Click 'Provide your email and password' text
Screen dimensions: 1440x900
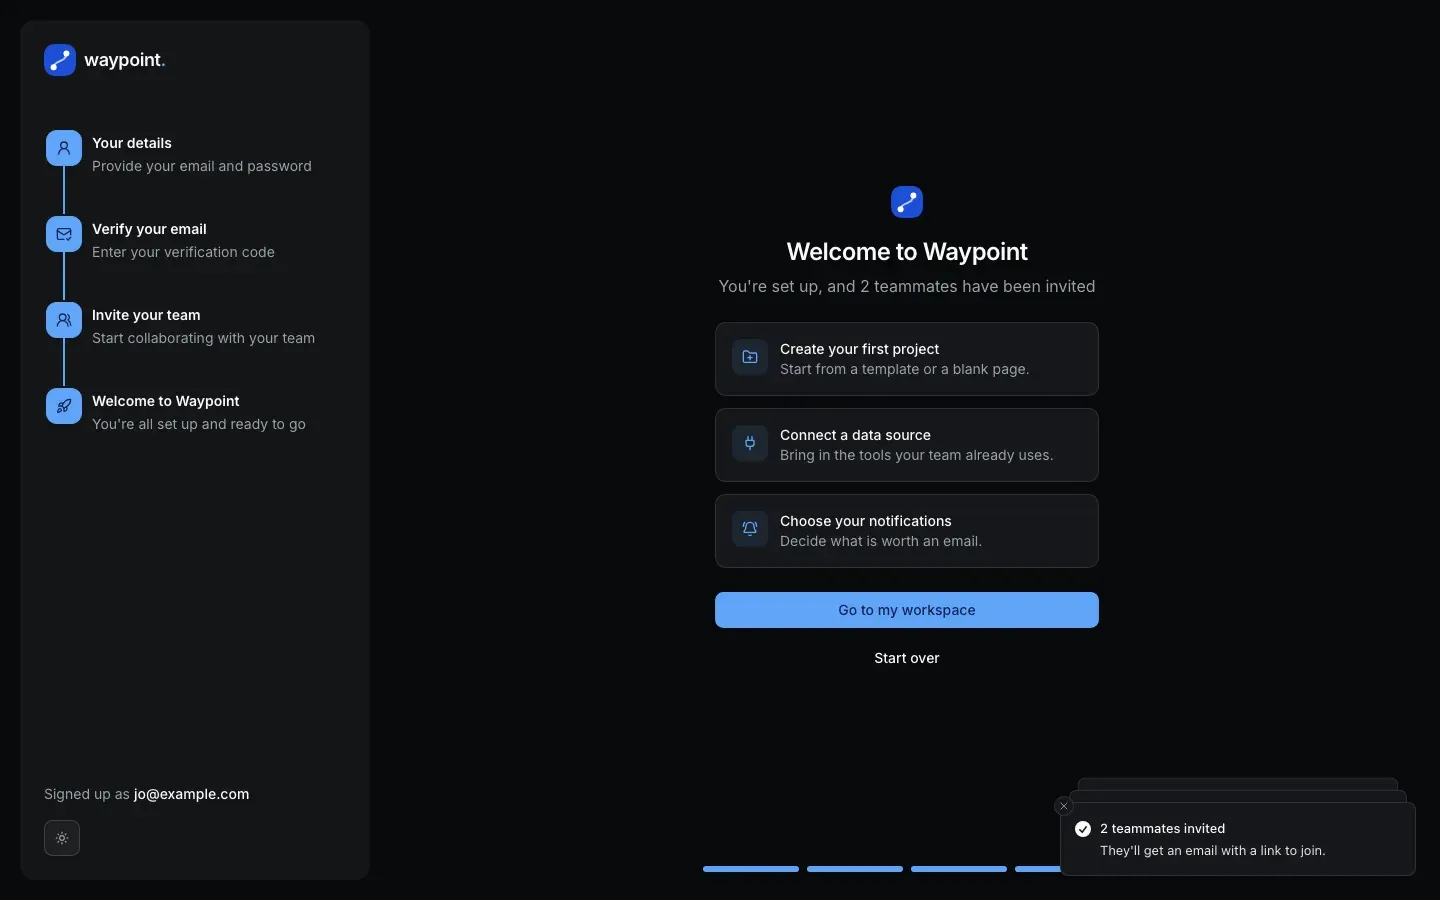(202, 166)
